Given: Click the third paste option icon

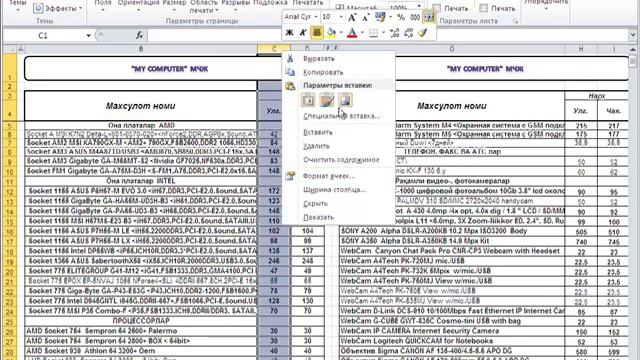Looking at the screenshot, I should [x=345, y=100].
